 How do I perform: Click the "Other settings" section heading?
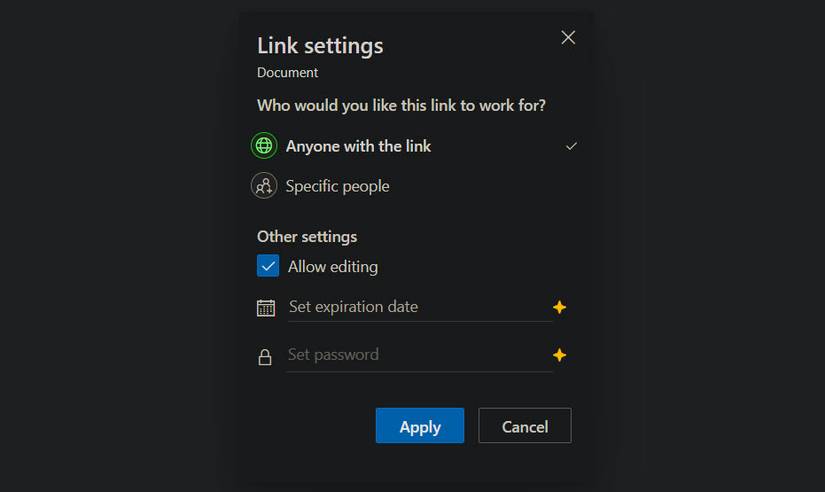(307, 237)
